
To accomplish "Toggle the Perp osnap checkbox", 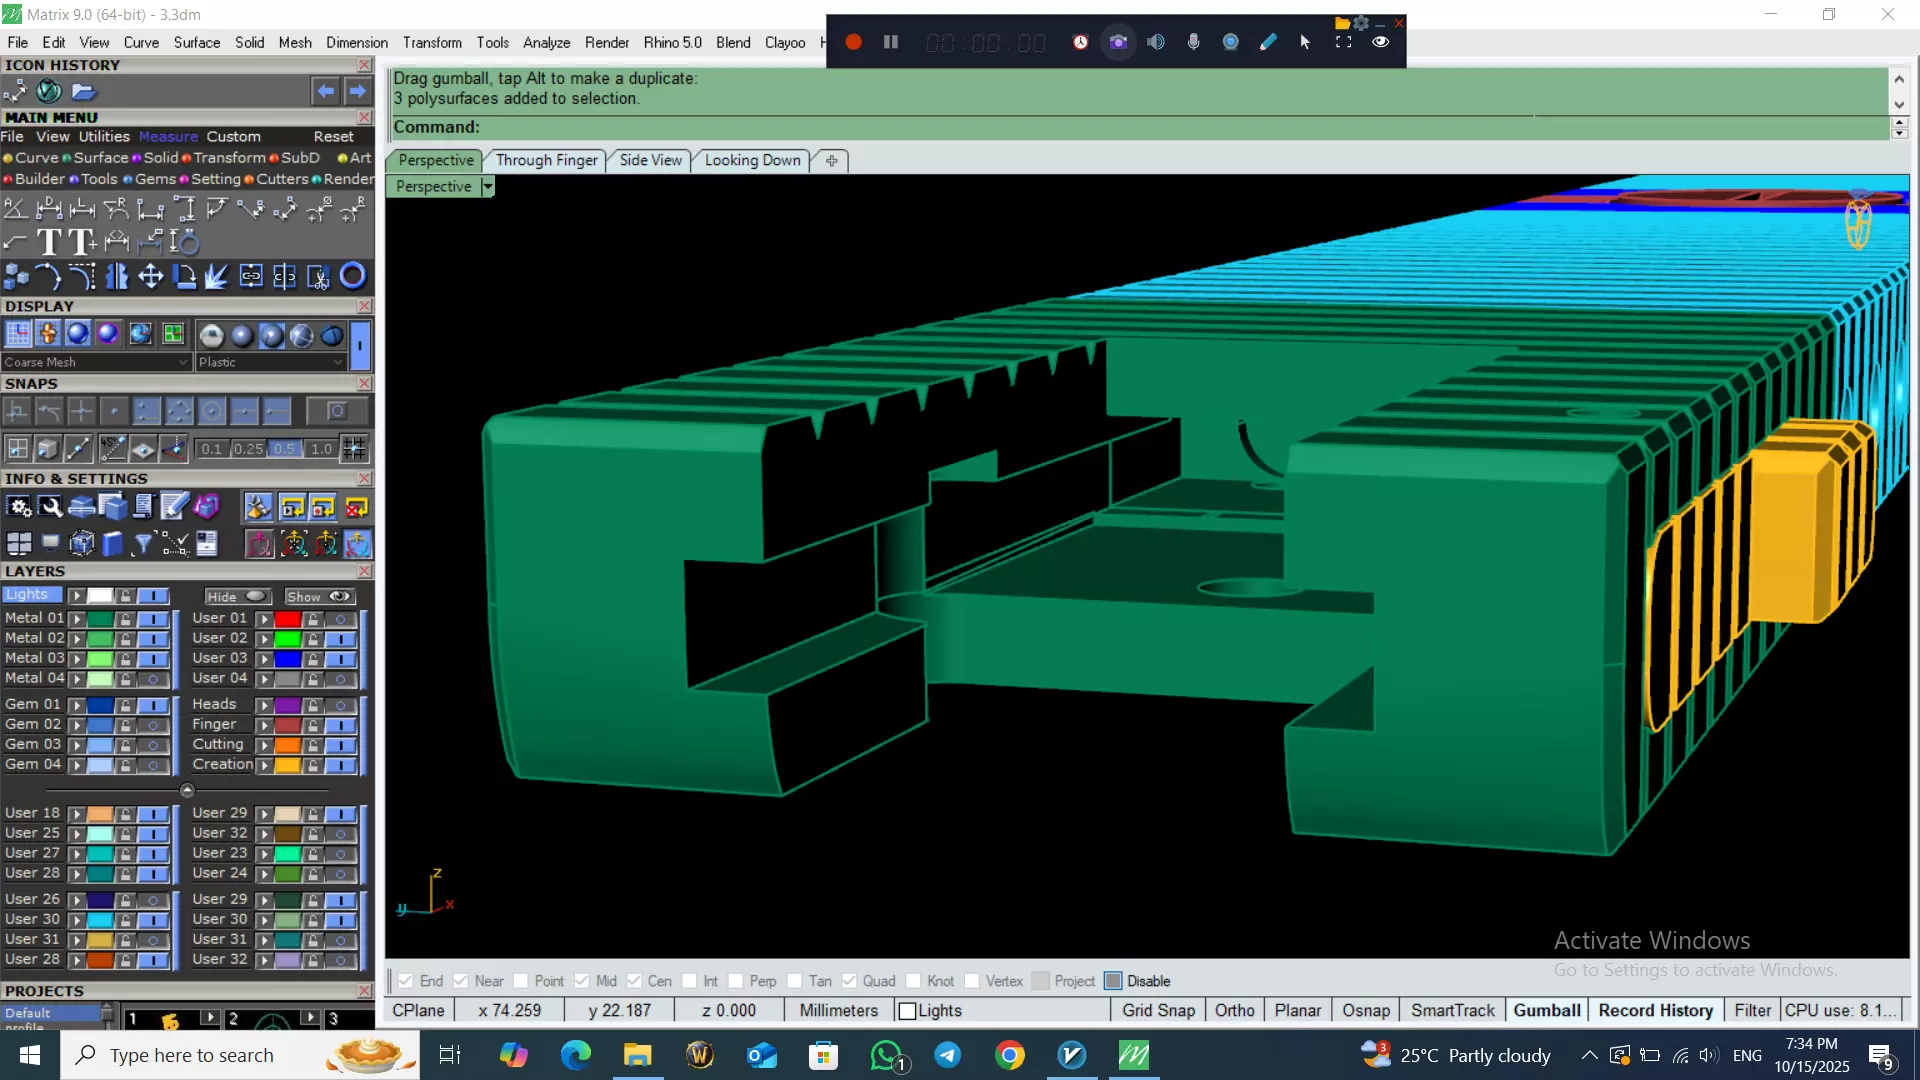I will pos(736,981).
